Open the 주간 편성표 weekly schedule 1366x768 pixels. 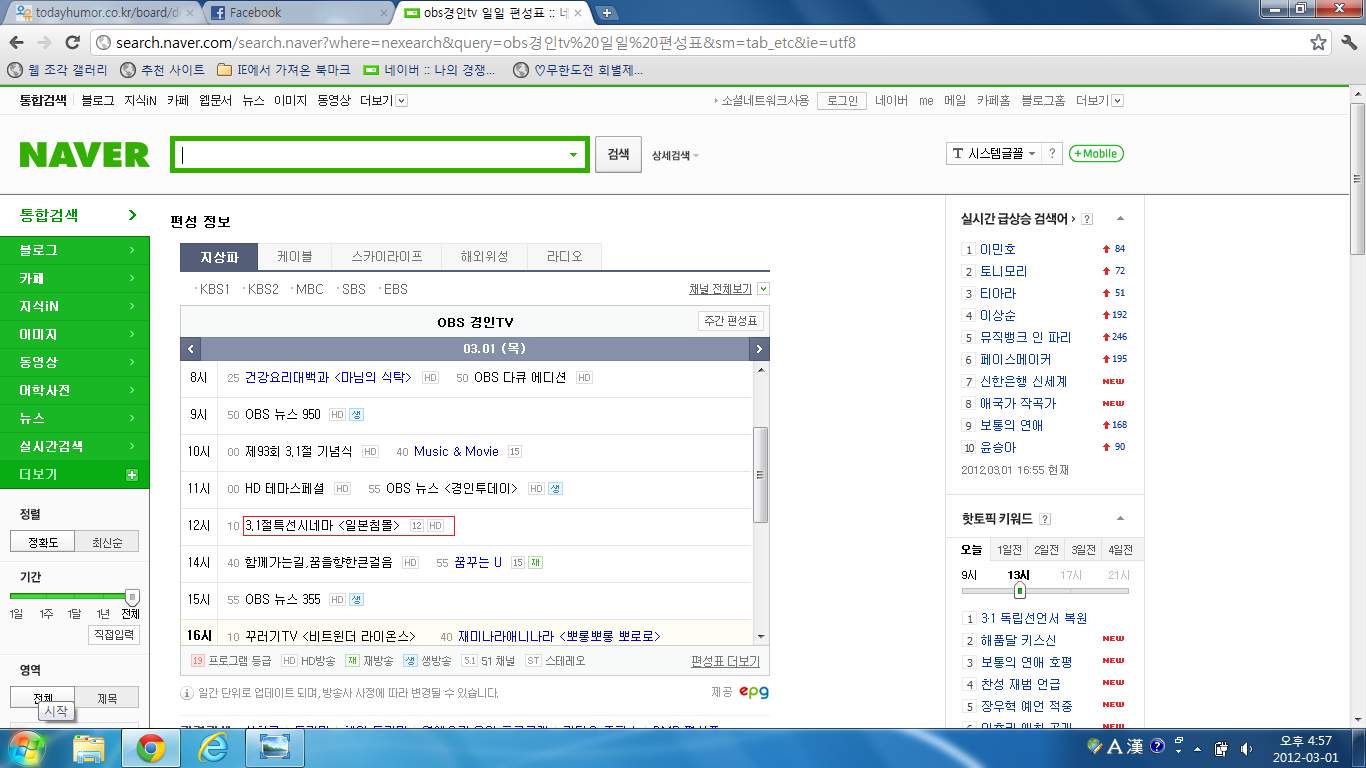click(x=731, y=321)
